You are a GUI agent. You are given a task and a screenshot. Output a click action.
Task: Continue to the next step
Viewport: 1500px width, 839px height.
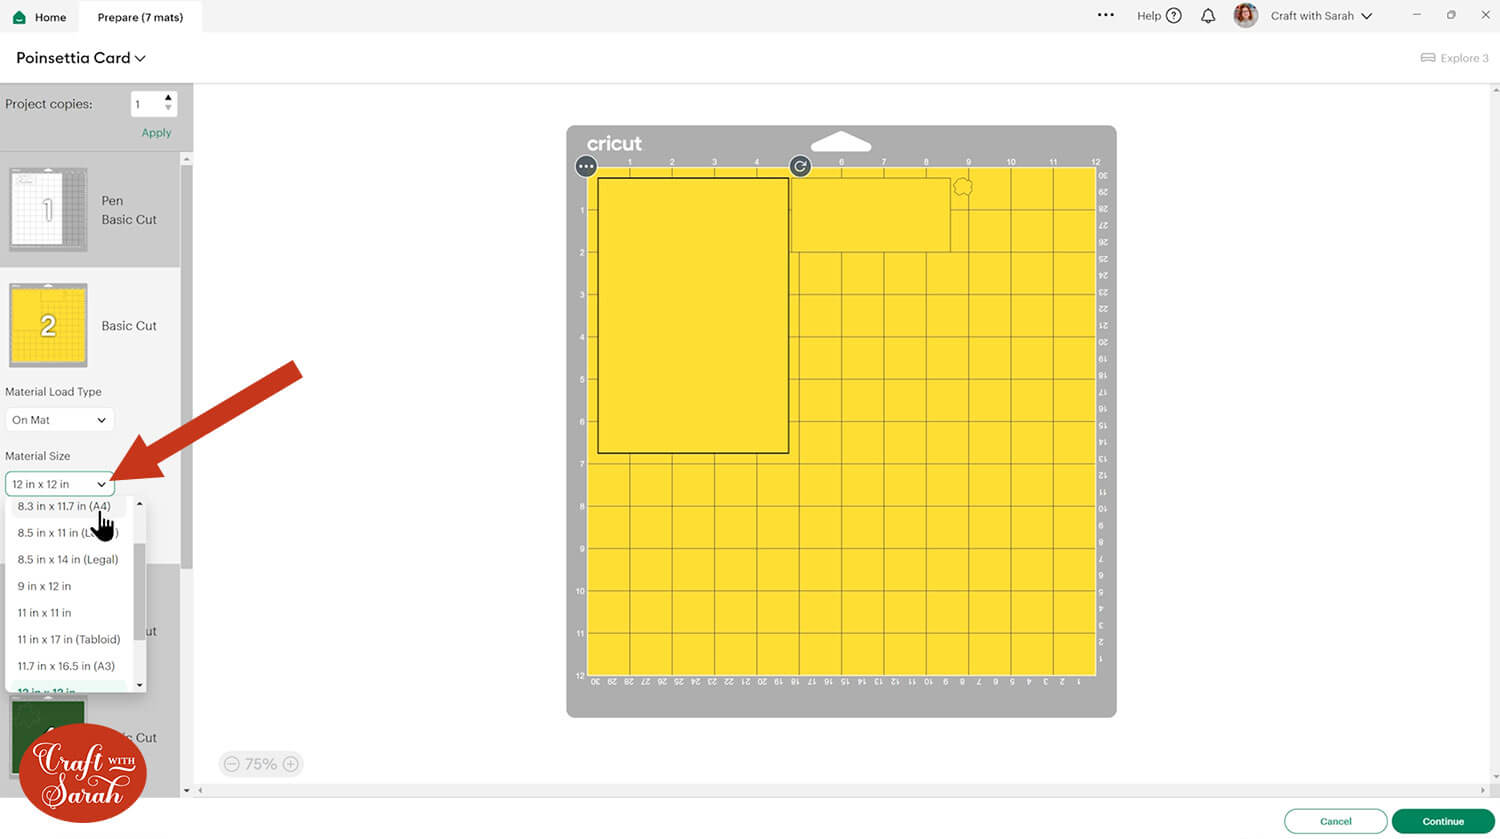(x=1443, y=821)
